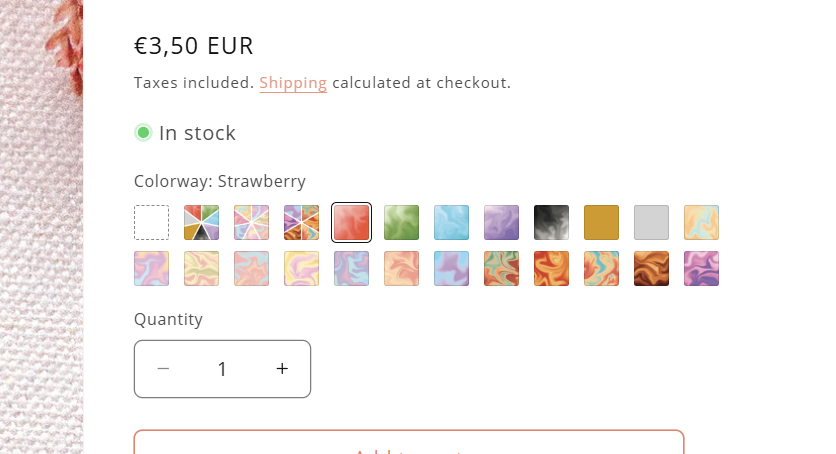The height and width of the screenshot is (454, 836).
Task: Select the purple-orange pinwheel swatch
Action: click(x=301, y=222)
